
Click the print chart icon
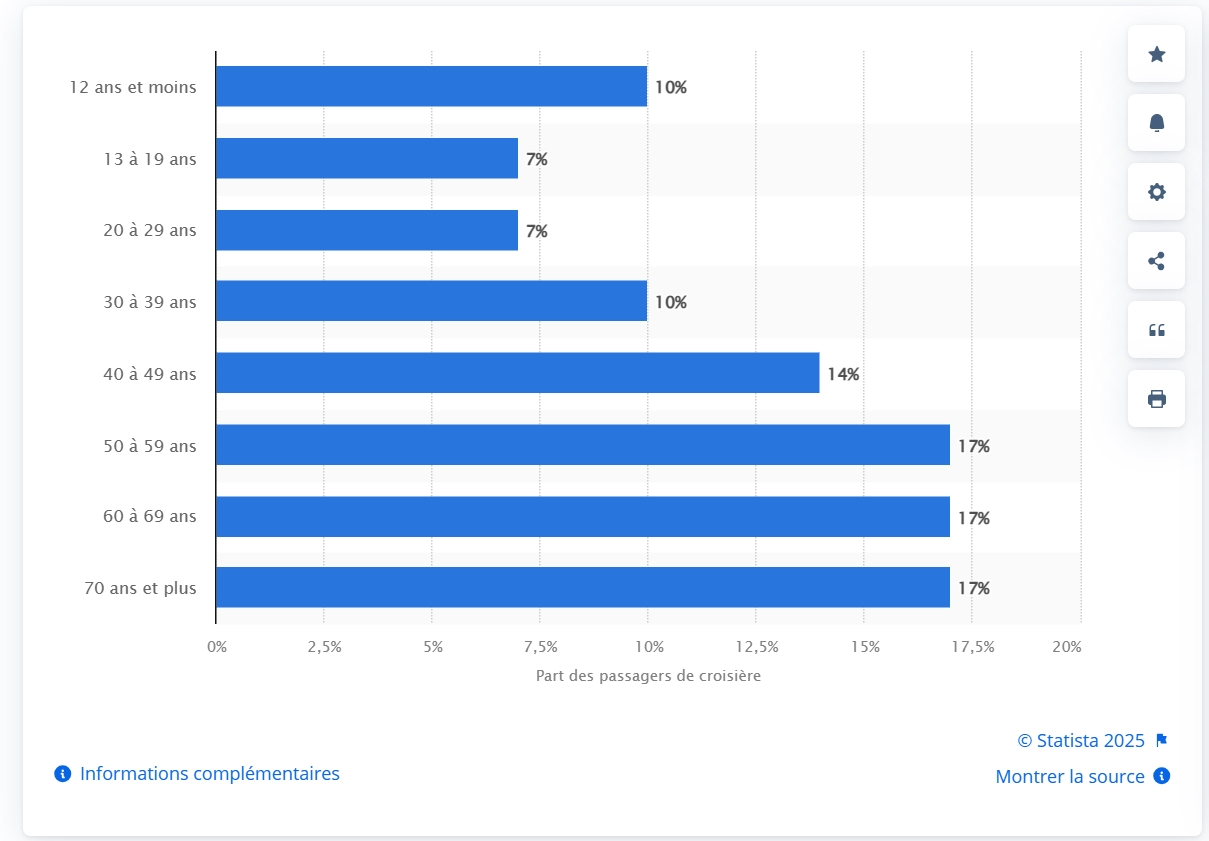1156,399
